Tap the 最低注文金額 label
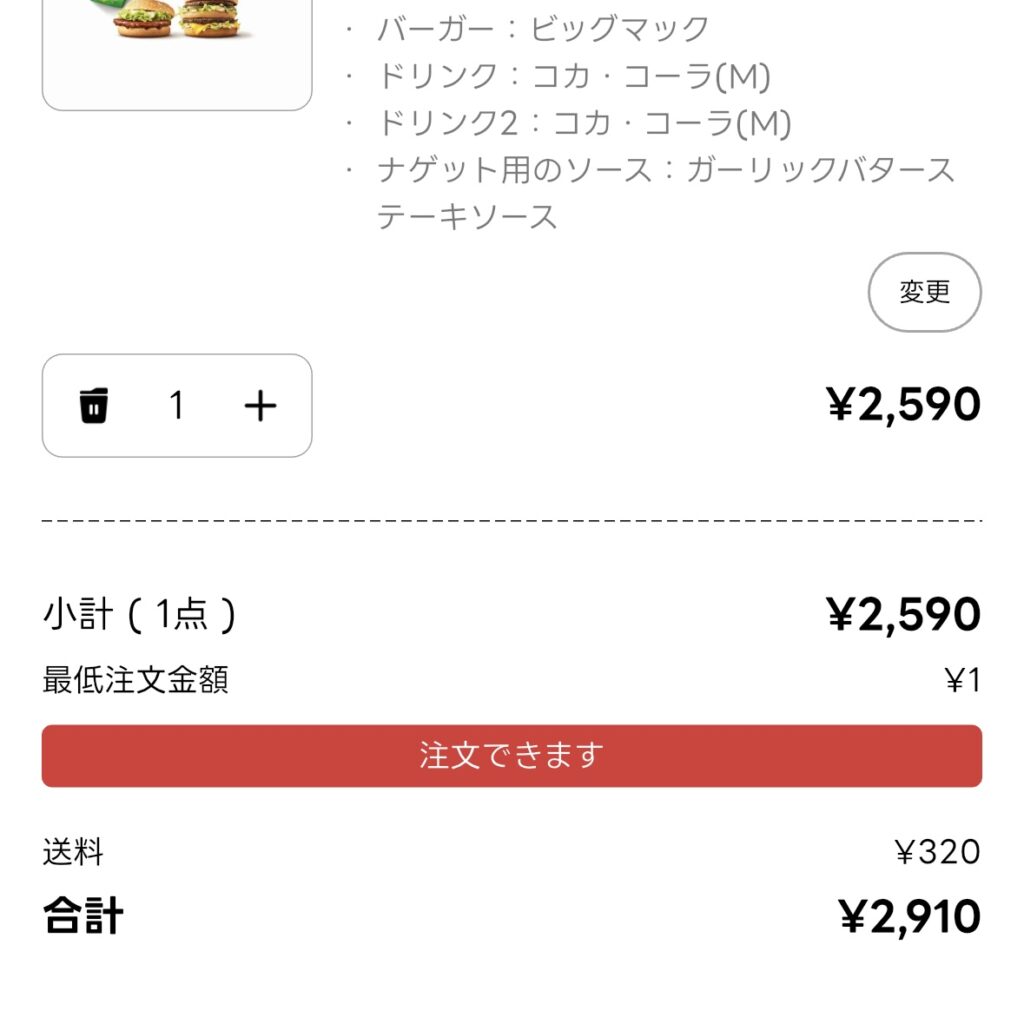The width and height of the screenshot is (1024, 1024). 135,680
